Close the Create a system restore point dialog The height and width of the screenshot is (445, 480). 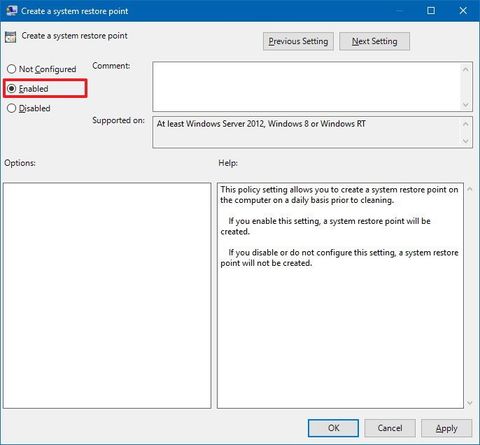(463, 11)
